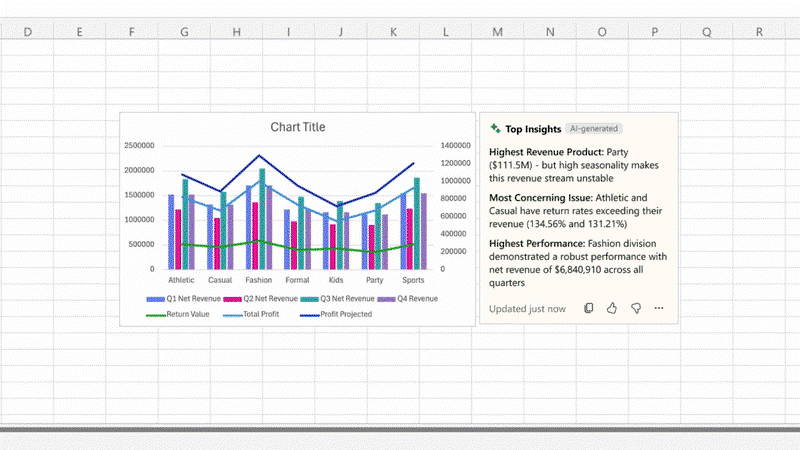Click the AI-generated badge
Viewport: 800px width, 450px height.
593,129
